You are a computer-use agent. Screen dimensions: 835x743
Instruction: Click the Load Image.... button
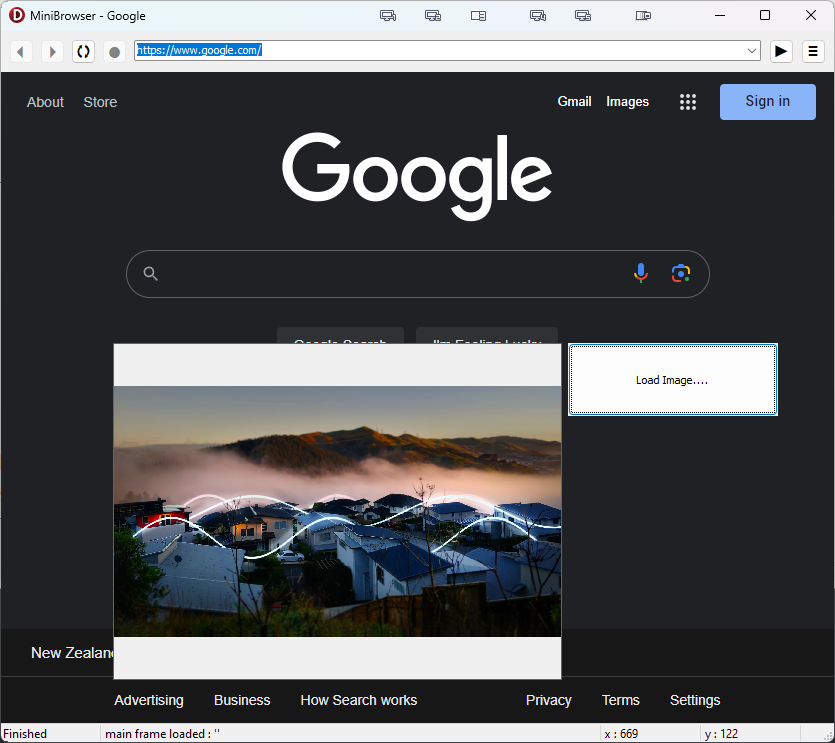(673, 380)
